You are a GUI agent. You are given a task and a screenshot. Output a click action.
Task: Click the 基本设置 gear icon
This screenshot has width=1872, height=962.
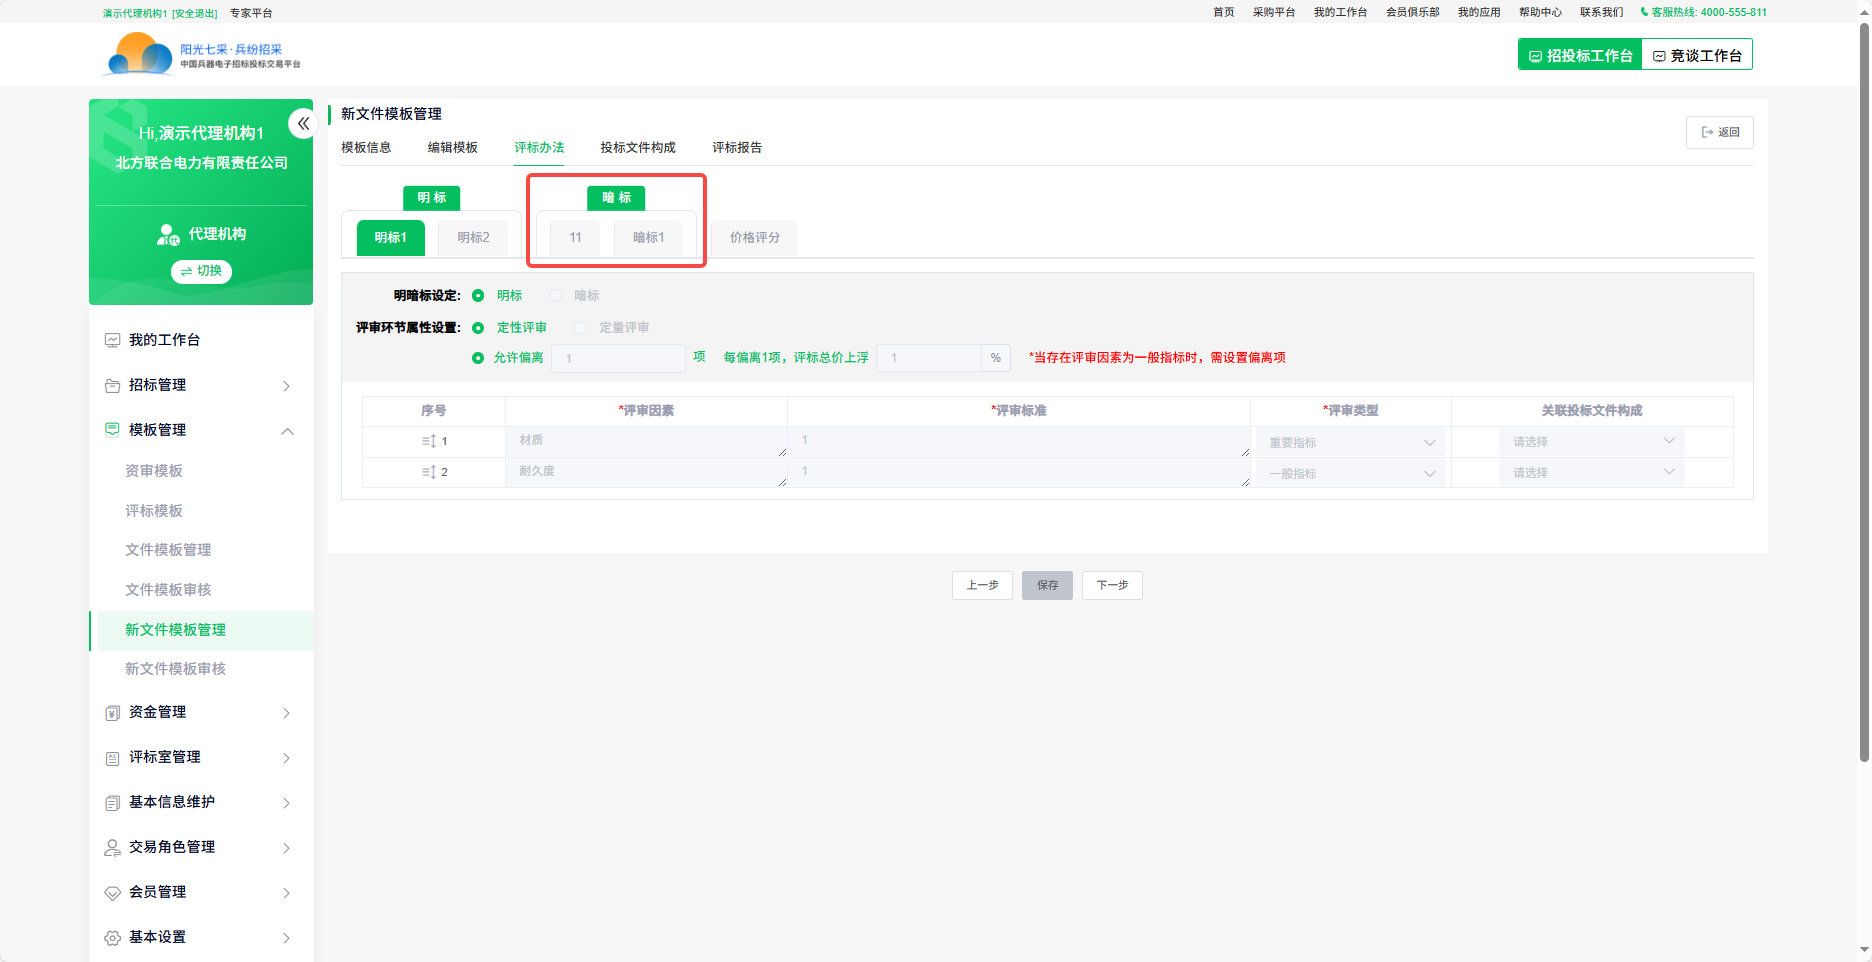pos(113,938)
